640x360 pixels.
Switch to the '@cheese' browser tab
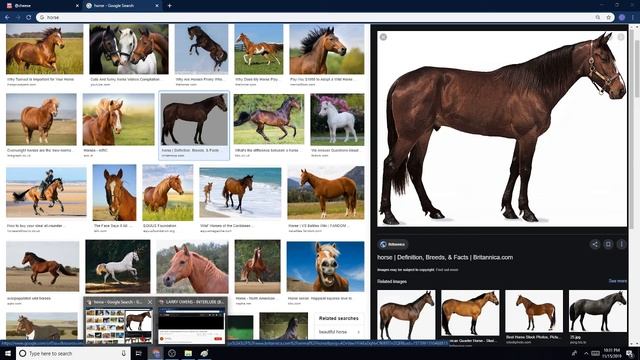41,6
